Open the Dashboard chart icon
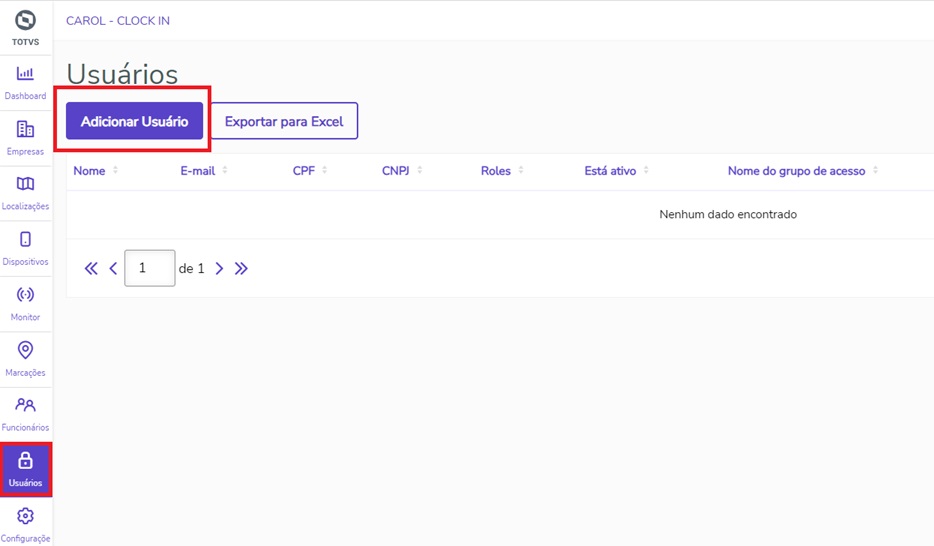The height and width of the screenshot is (546, 934). pyautogui.click(x=25, y=74)
